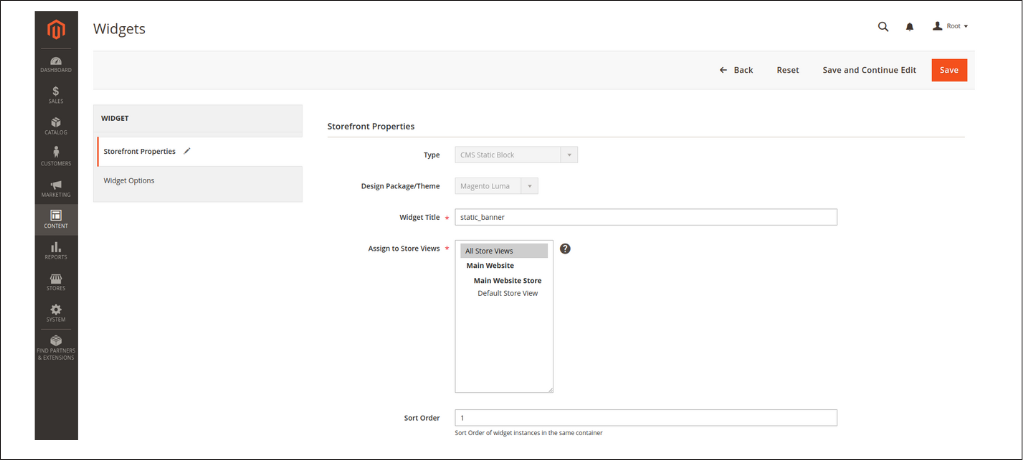Image resolution: width=1024 pixels, height=460 pixels.
Task: Open the Catalog sidebar menu
Action: click(56, 126)
